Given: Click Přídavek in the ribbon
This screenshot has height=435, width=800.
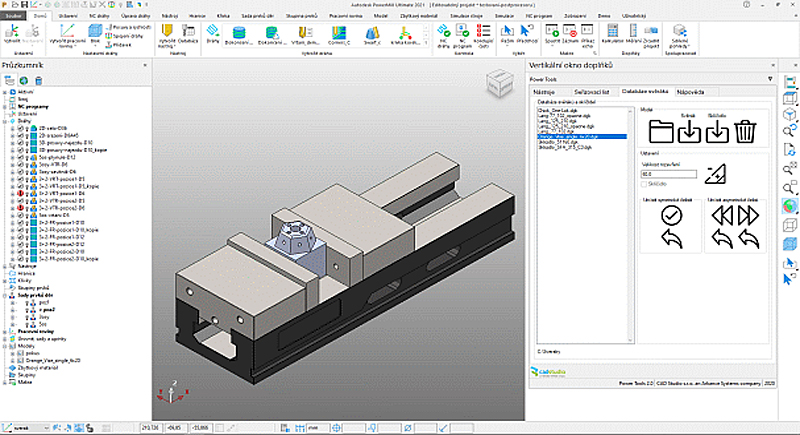Looking at the screenshot, I should (119, 45).
